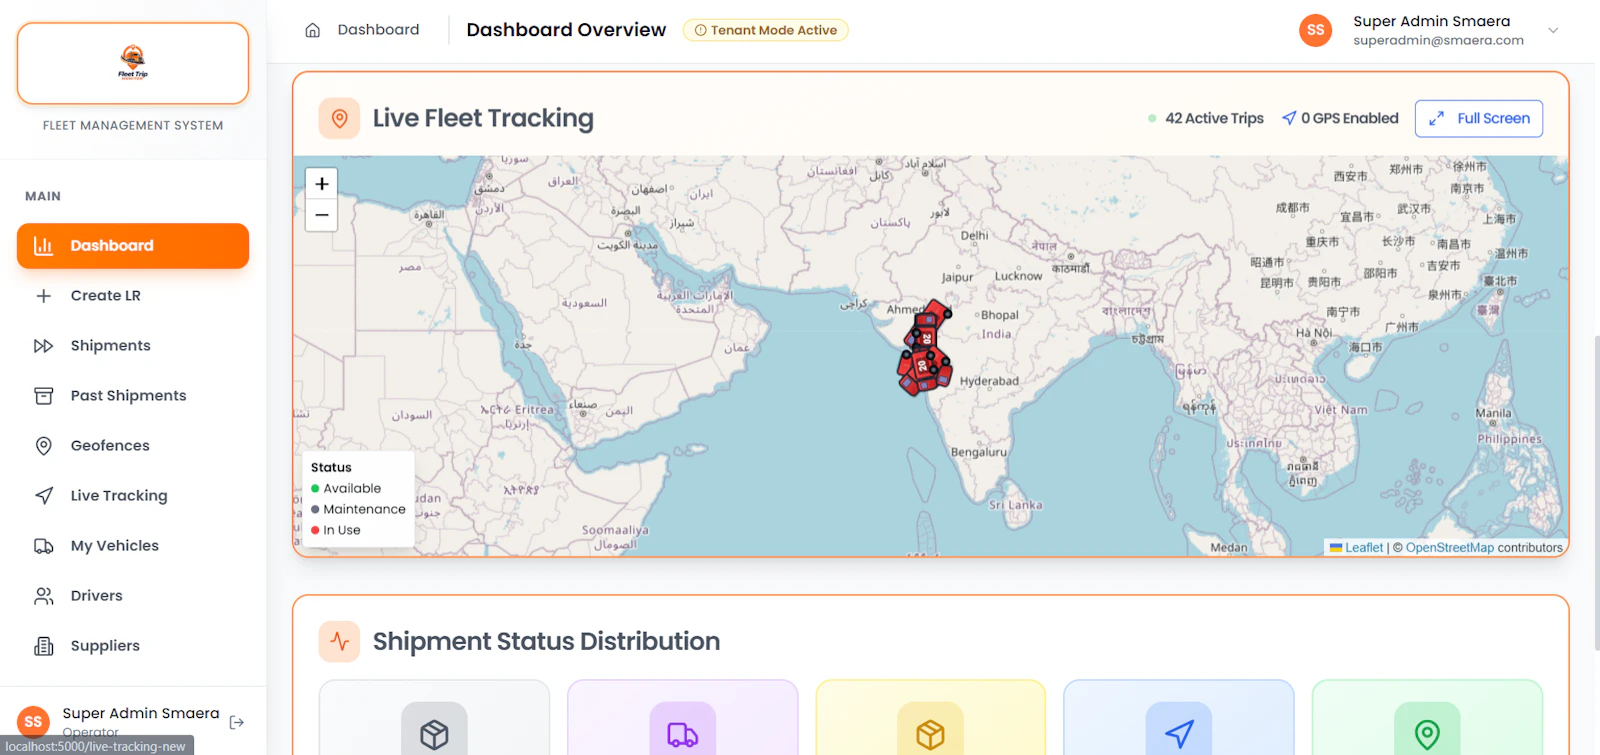Click the Live Tracking arrow icon
1600x755 pixels.
43,496
